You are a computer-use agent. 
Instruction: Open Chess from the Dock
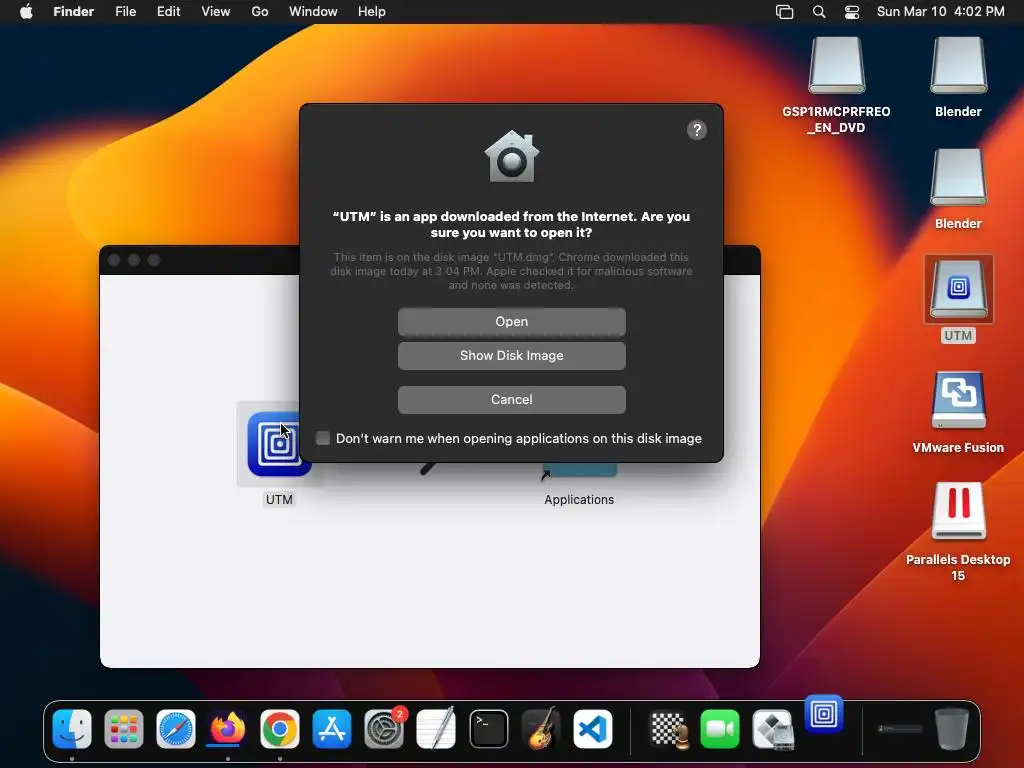669,729
